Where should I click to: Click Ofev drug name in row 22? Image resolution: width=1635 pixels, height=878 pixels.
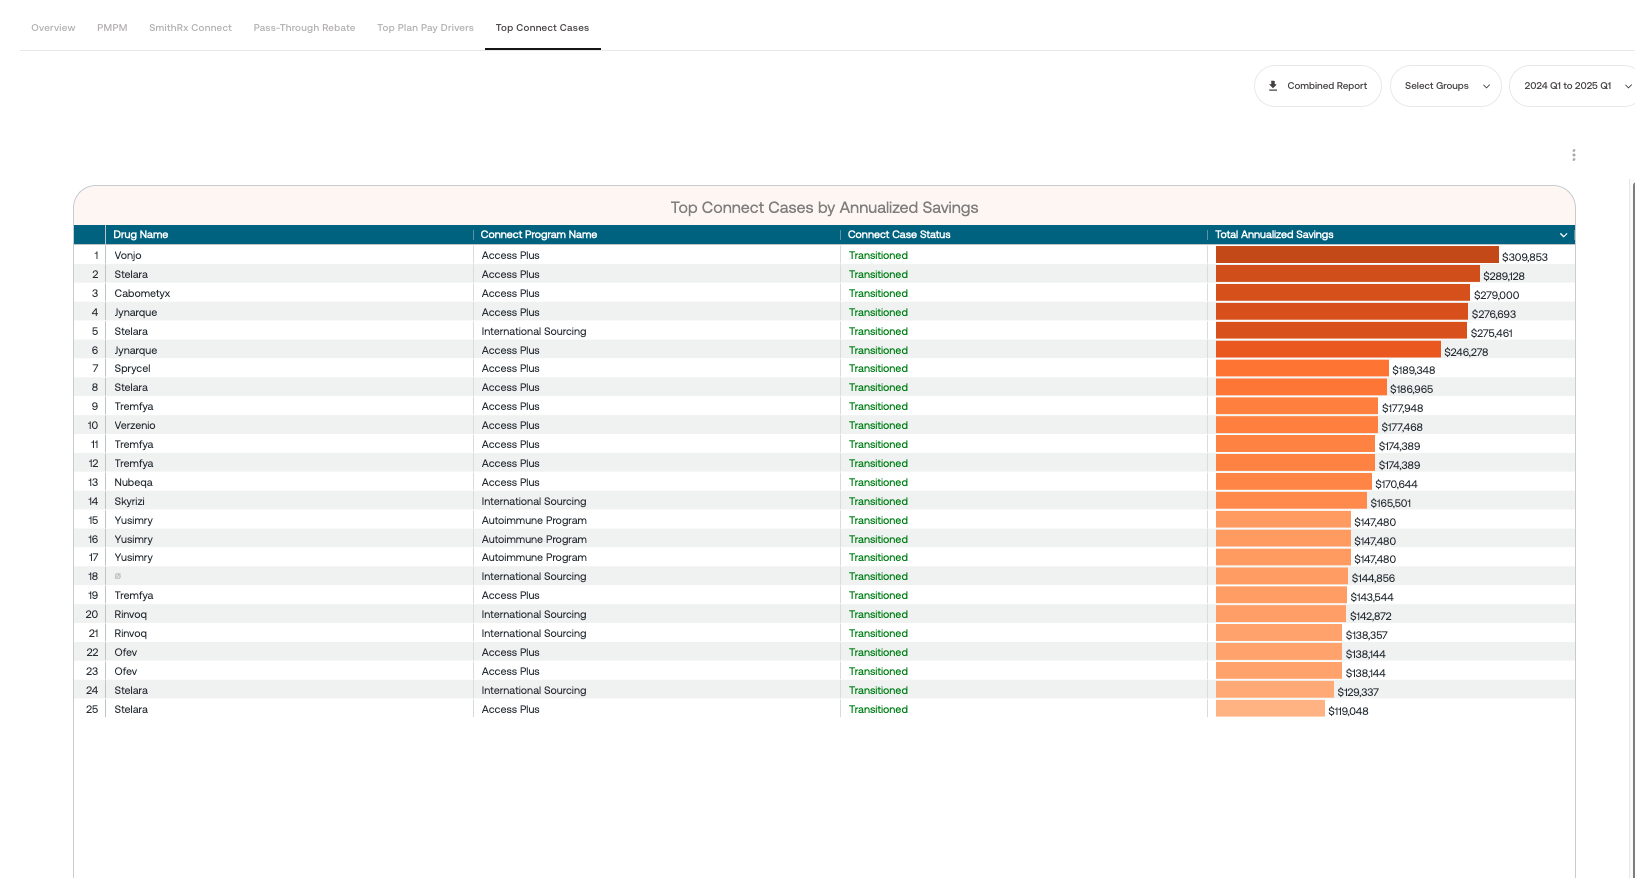pyautogui.click(x=125, y=653)
